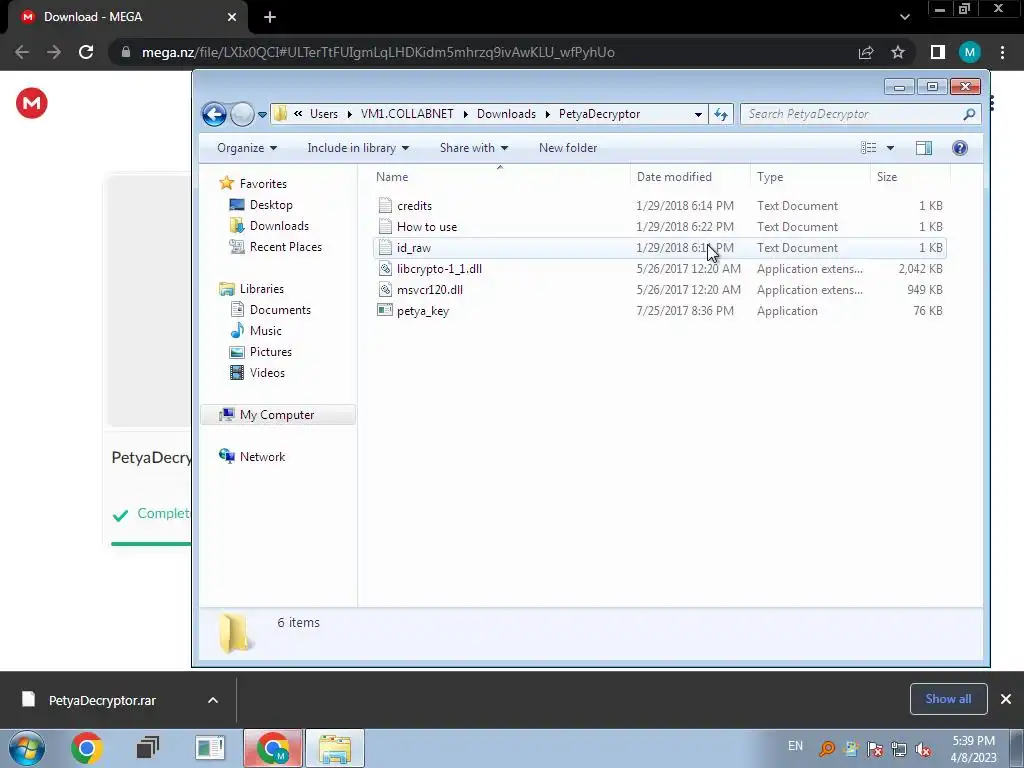Sort by Date modified column
The image size is (1024, 768).
[690, 177]
